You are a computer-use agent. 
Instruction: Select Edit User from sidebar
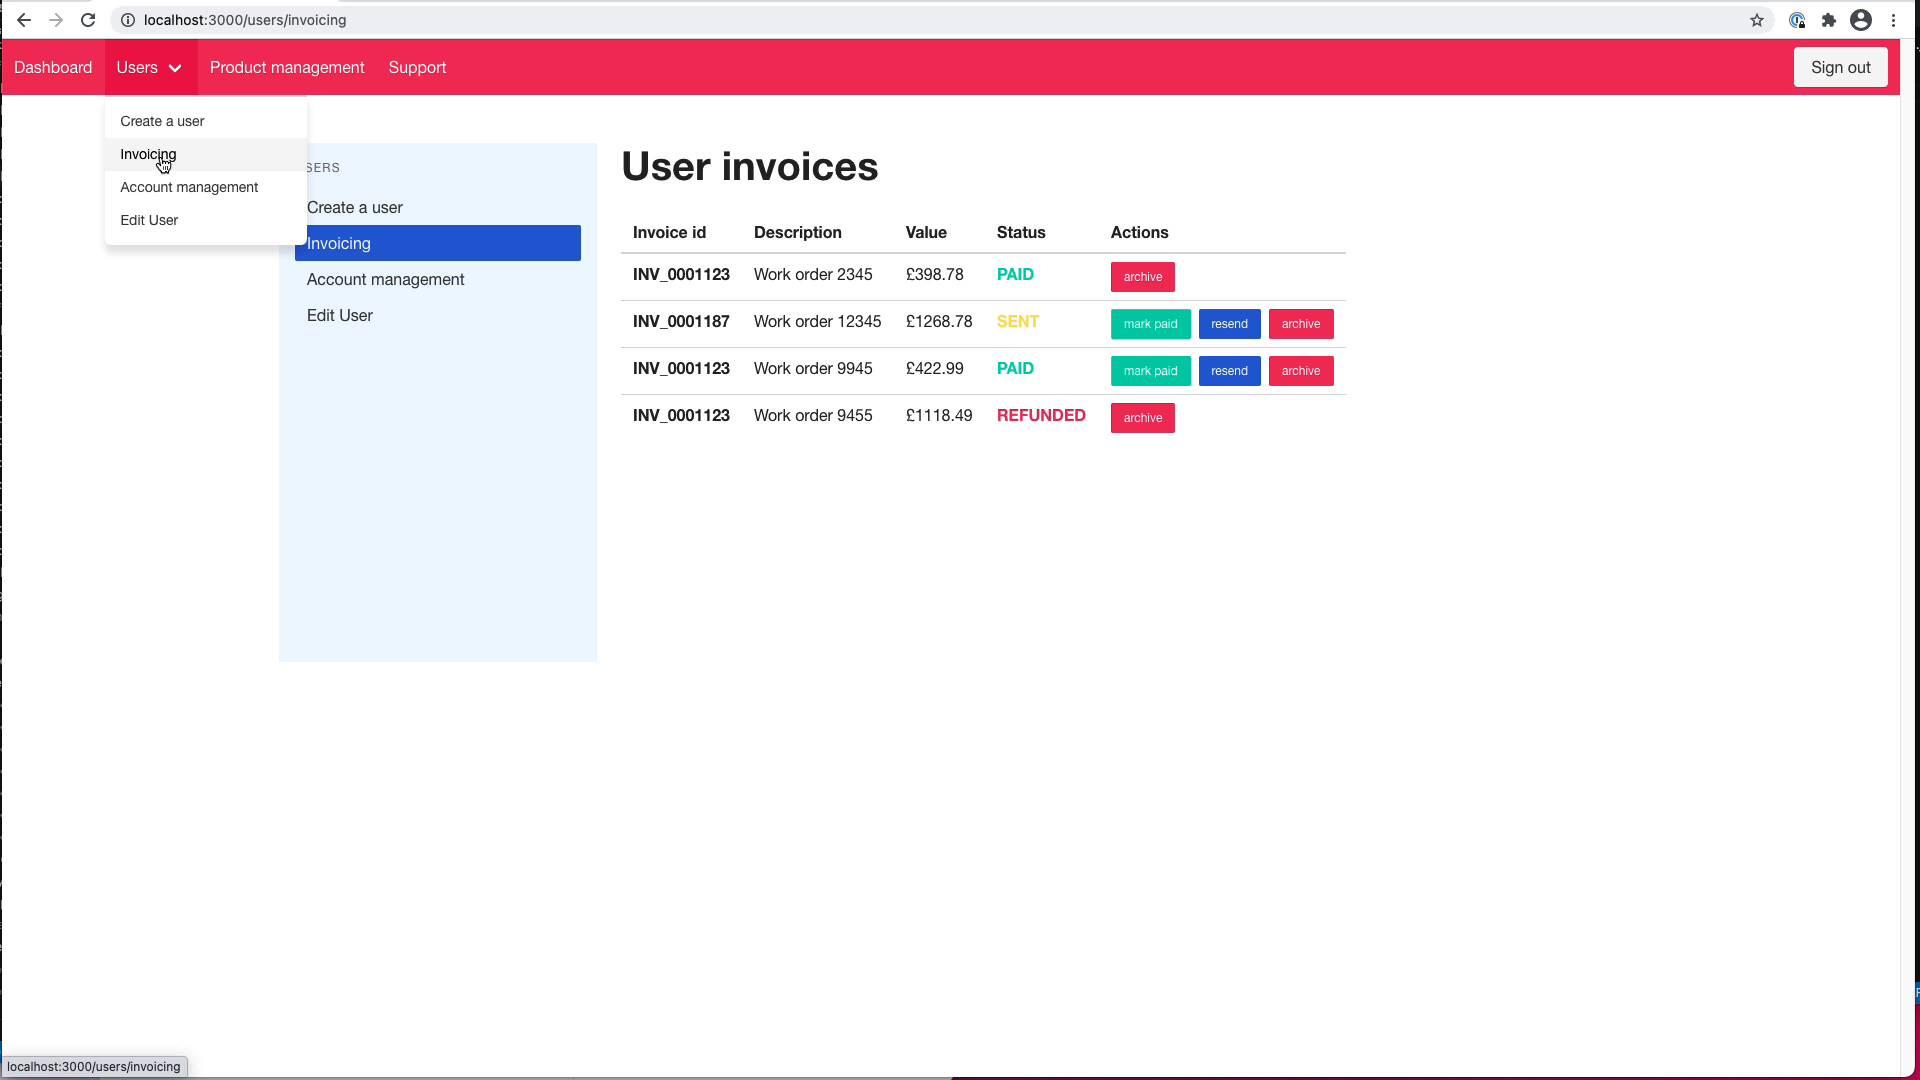click(339, 315)
